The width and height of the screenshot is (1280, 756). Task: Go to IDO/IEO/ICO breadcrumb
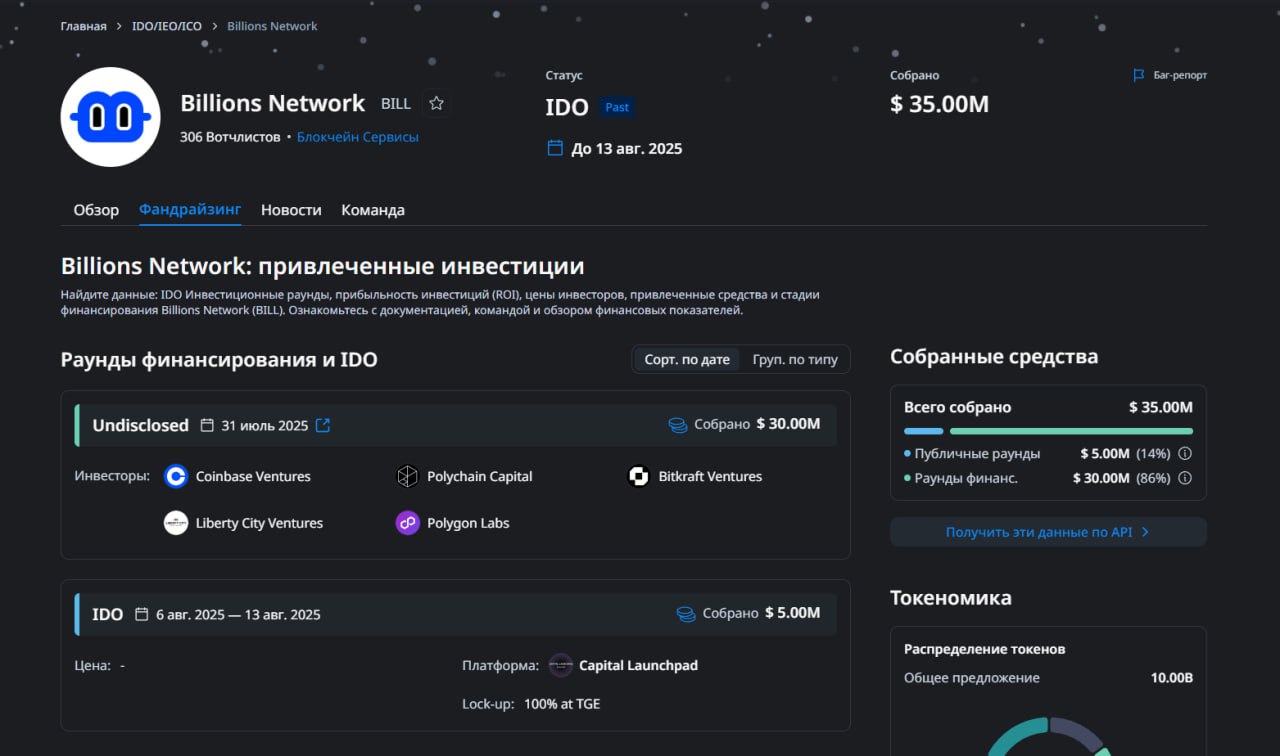166,26
